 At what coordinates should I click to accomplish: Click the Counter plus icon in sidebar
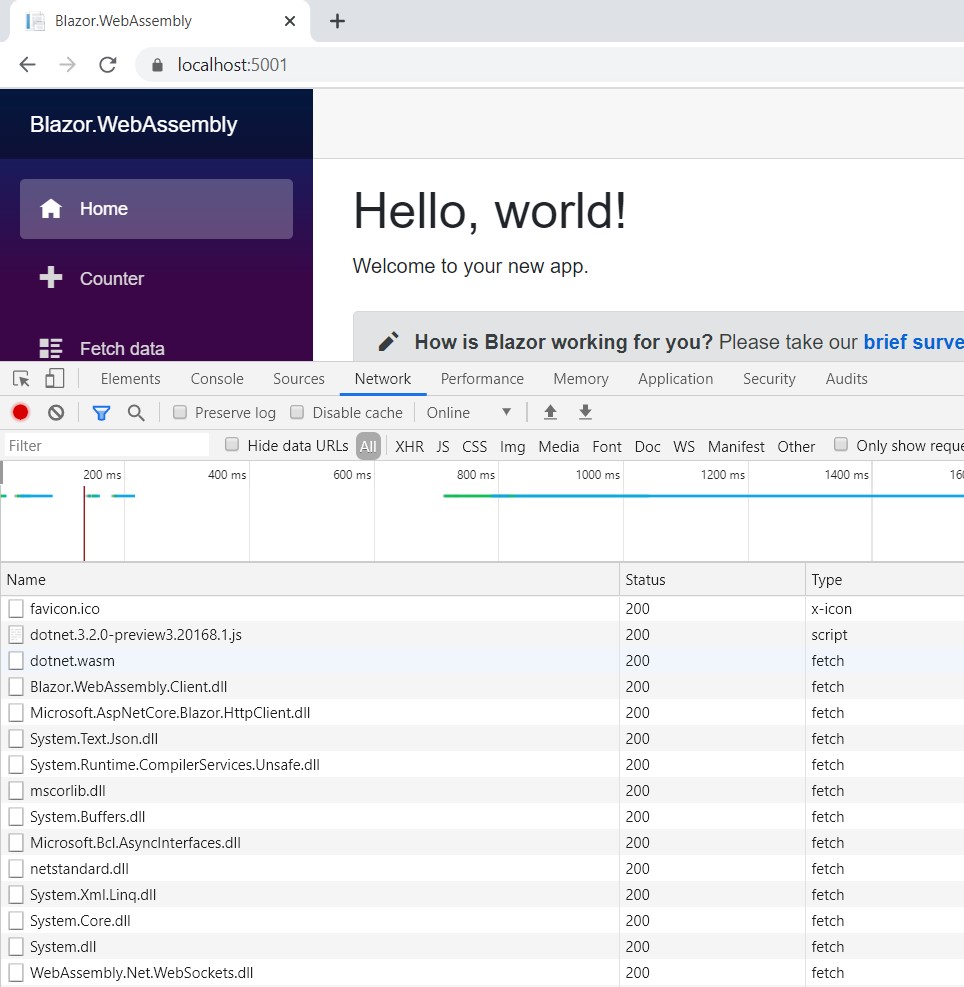click(x=51, y=278)
